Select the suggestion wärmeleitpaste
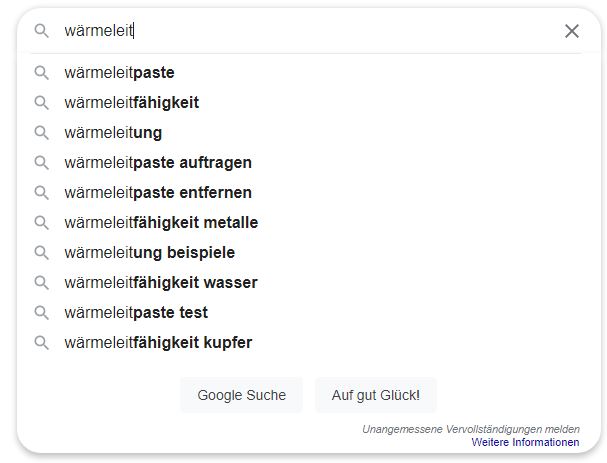The image size is (607, 463). coord(119,73)
